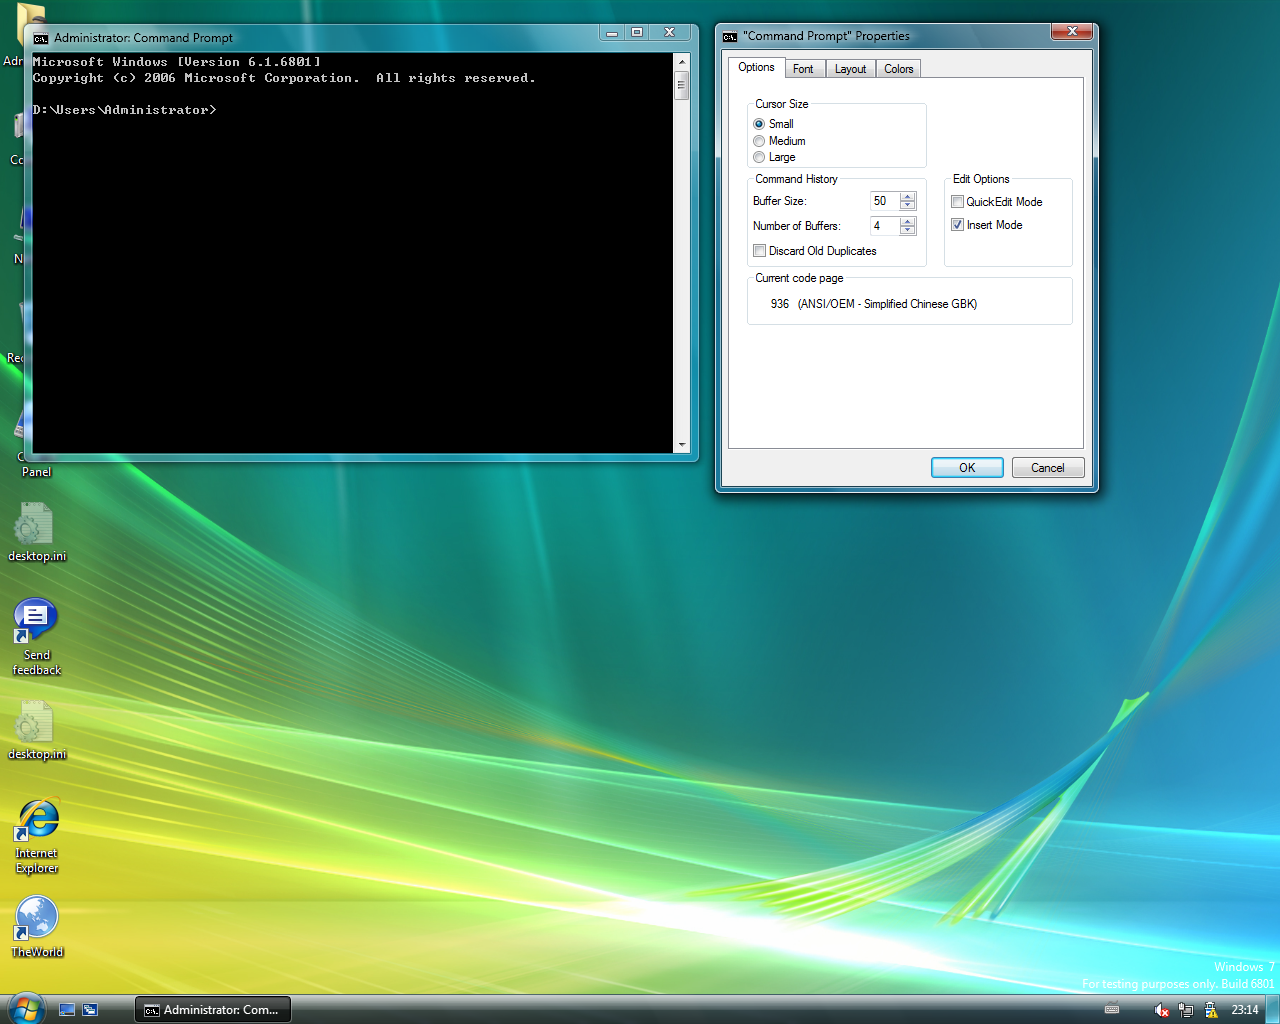Select the Medium cursor size option
The image size is (1280, 1024).
pos(759,141)
